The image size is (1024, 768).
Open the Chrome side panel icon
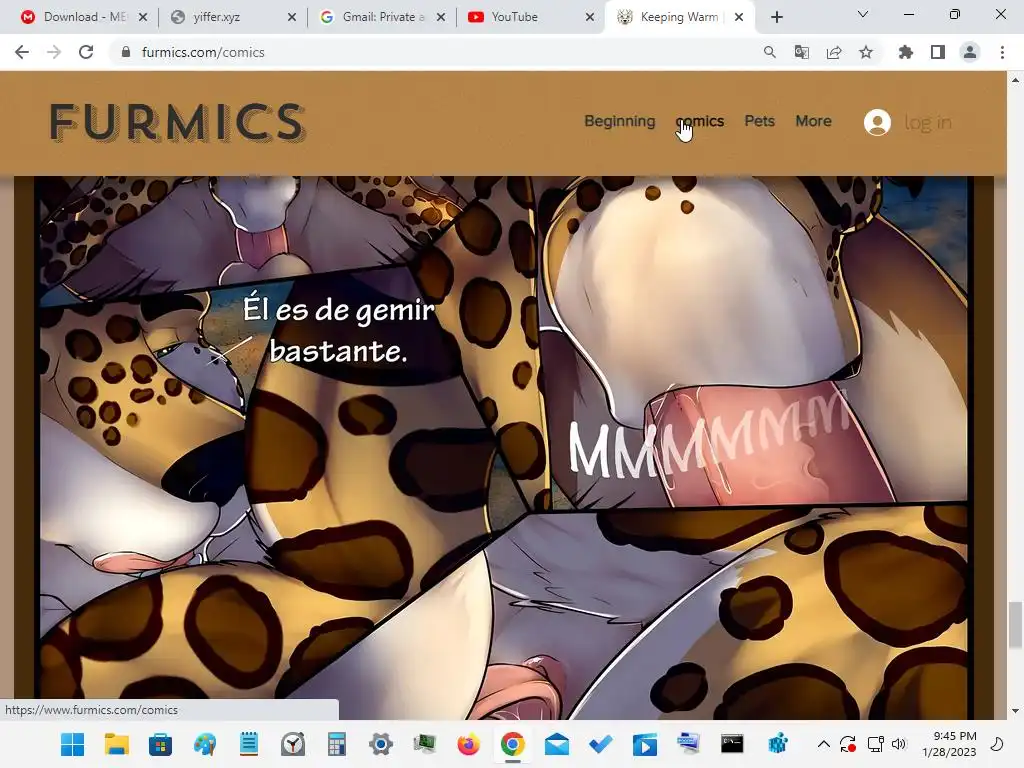point(938,52)
